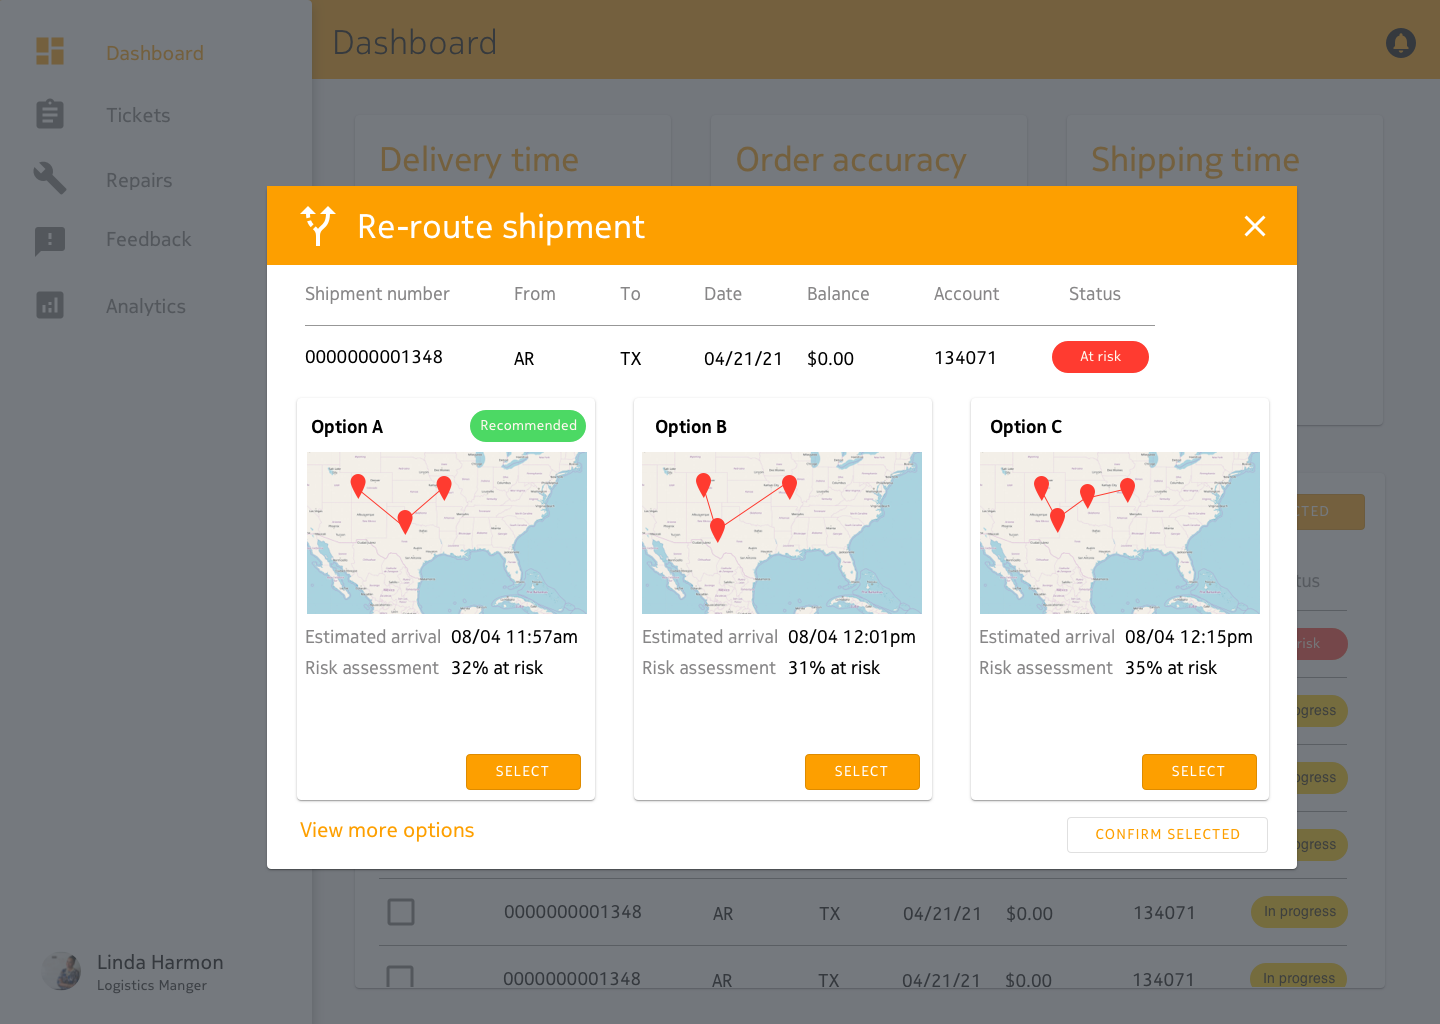Viewport: 1440px width, 1024px height.
Task: Click the Account column header
Action: click(x=966, y=294)
